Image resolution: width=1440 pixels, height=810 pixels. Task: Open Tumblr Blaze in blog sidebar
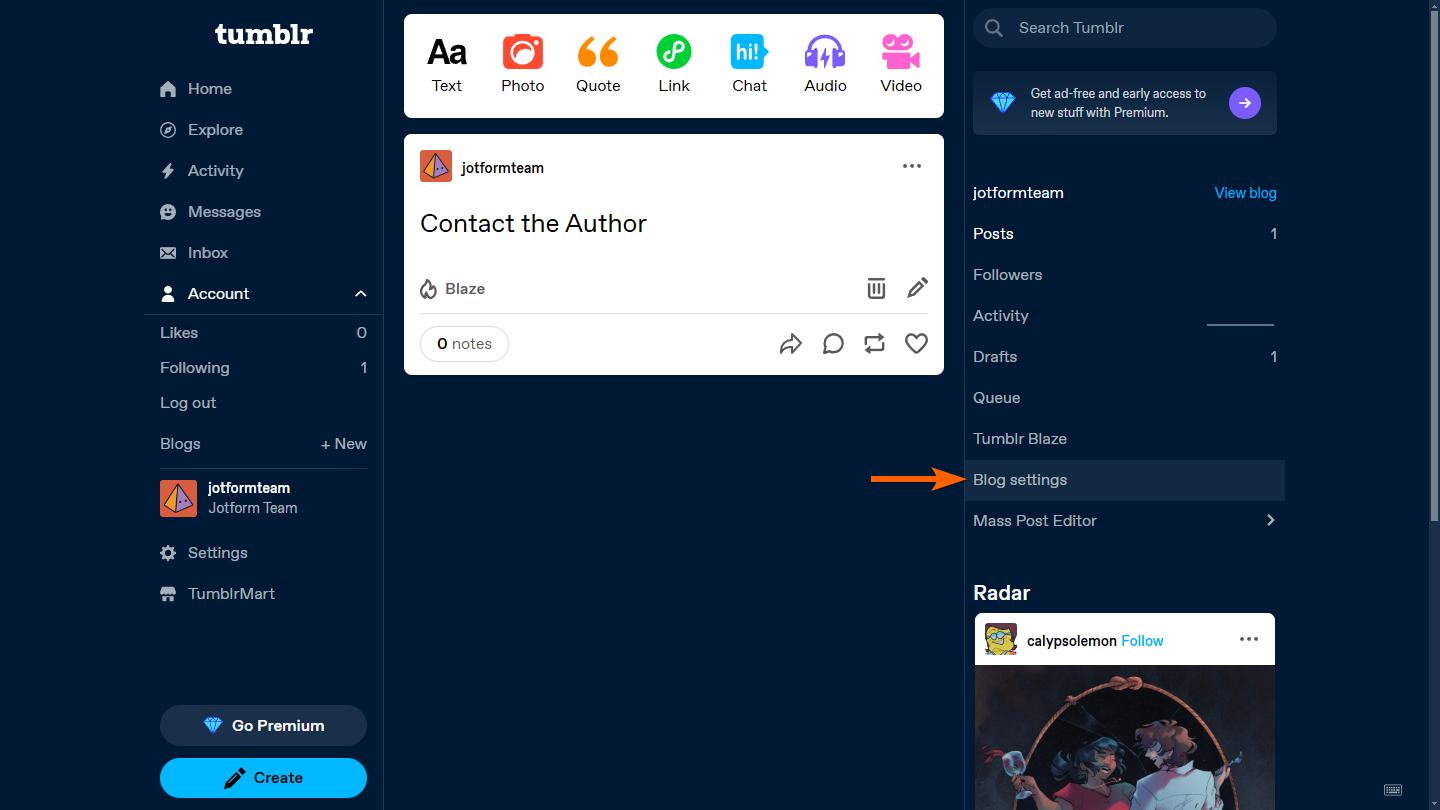pyautogui.click(x=1125, y=439)
